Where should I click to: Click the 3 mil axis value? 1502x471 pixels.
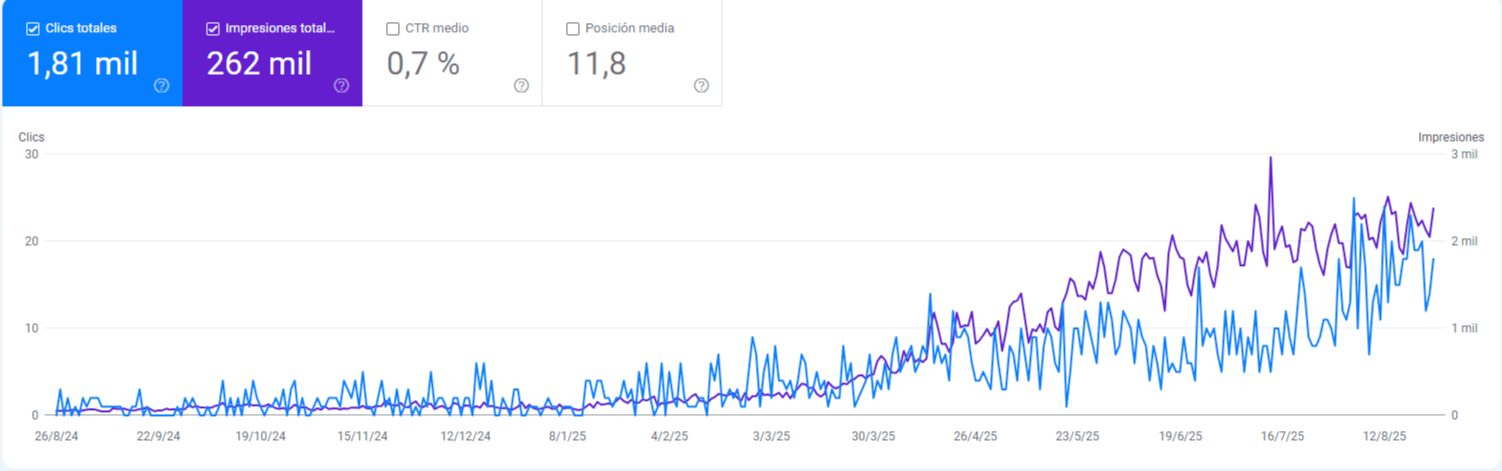pyautogui.click(x=1463, y=154)
